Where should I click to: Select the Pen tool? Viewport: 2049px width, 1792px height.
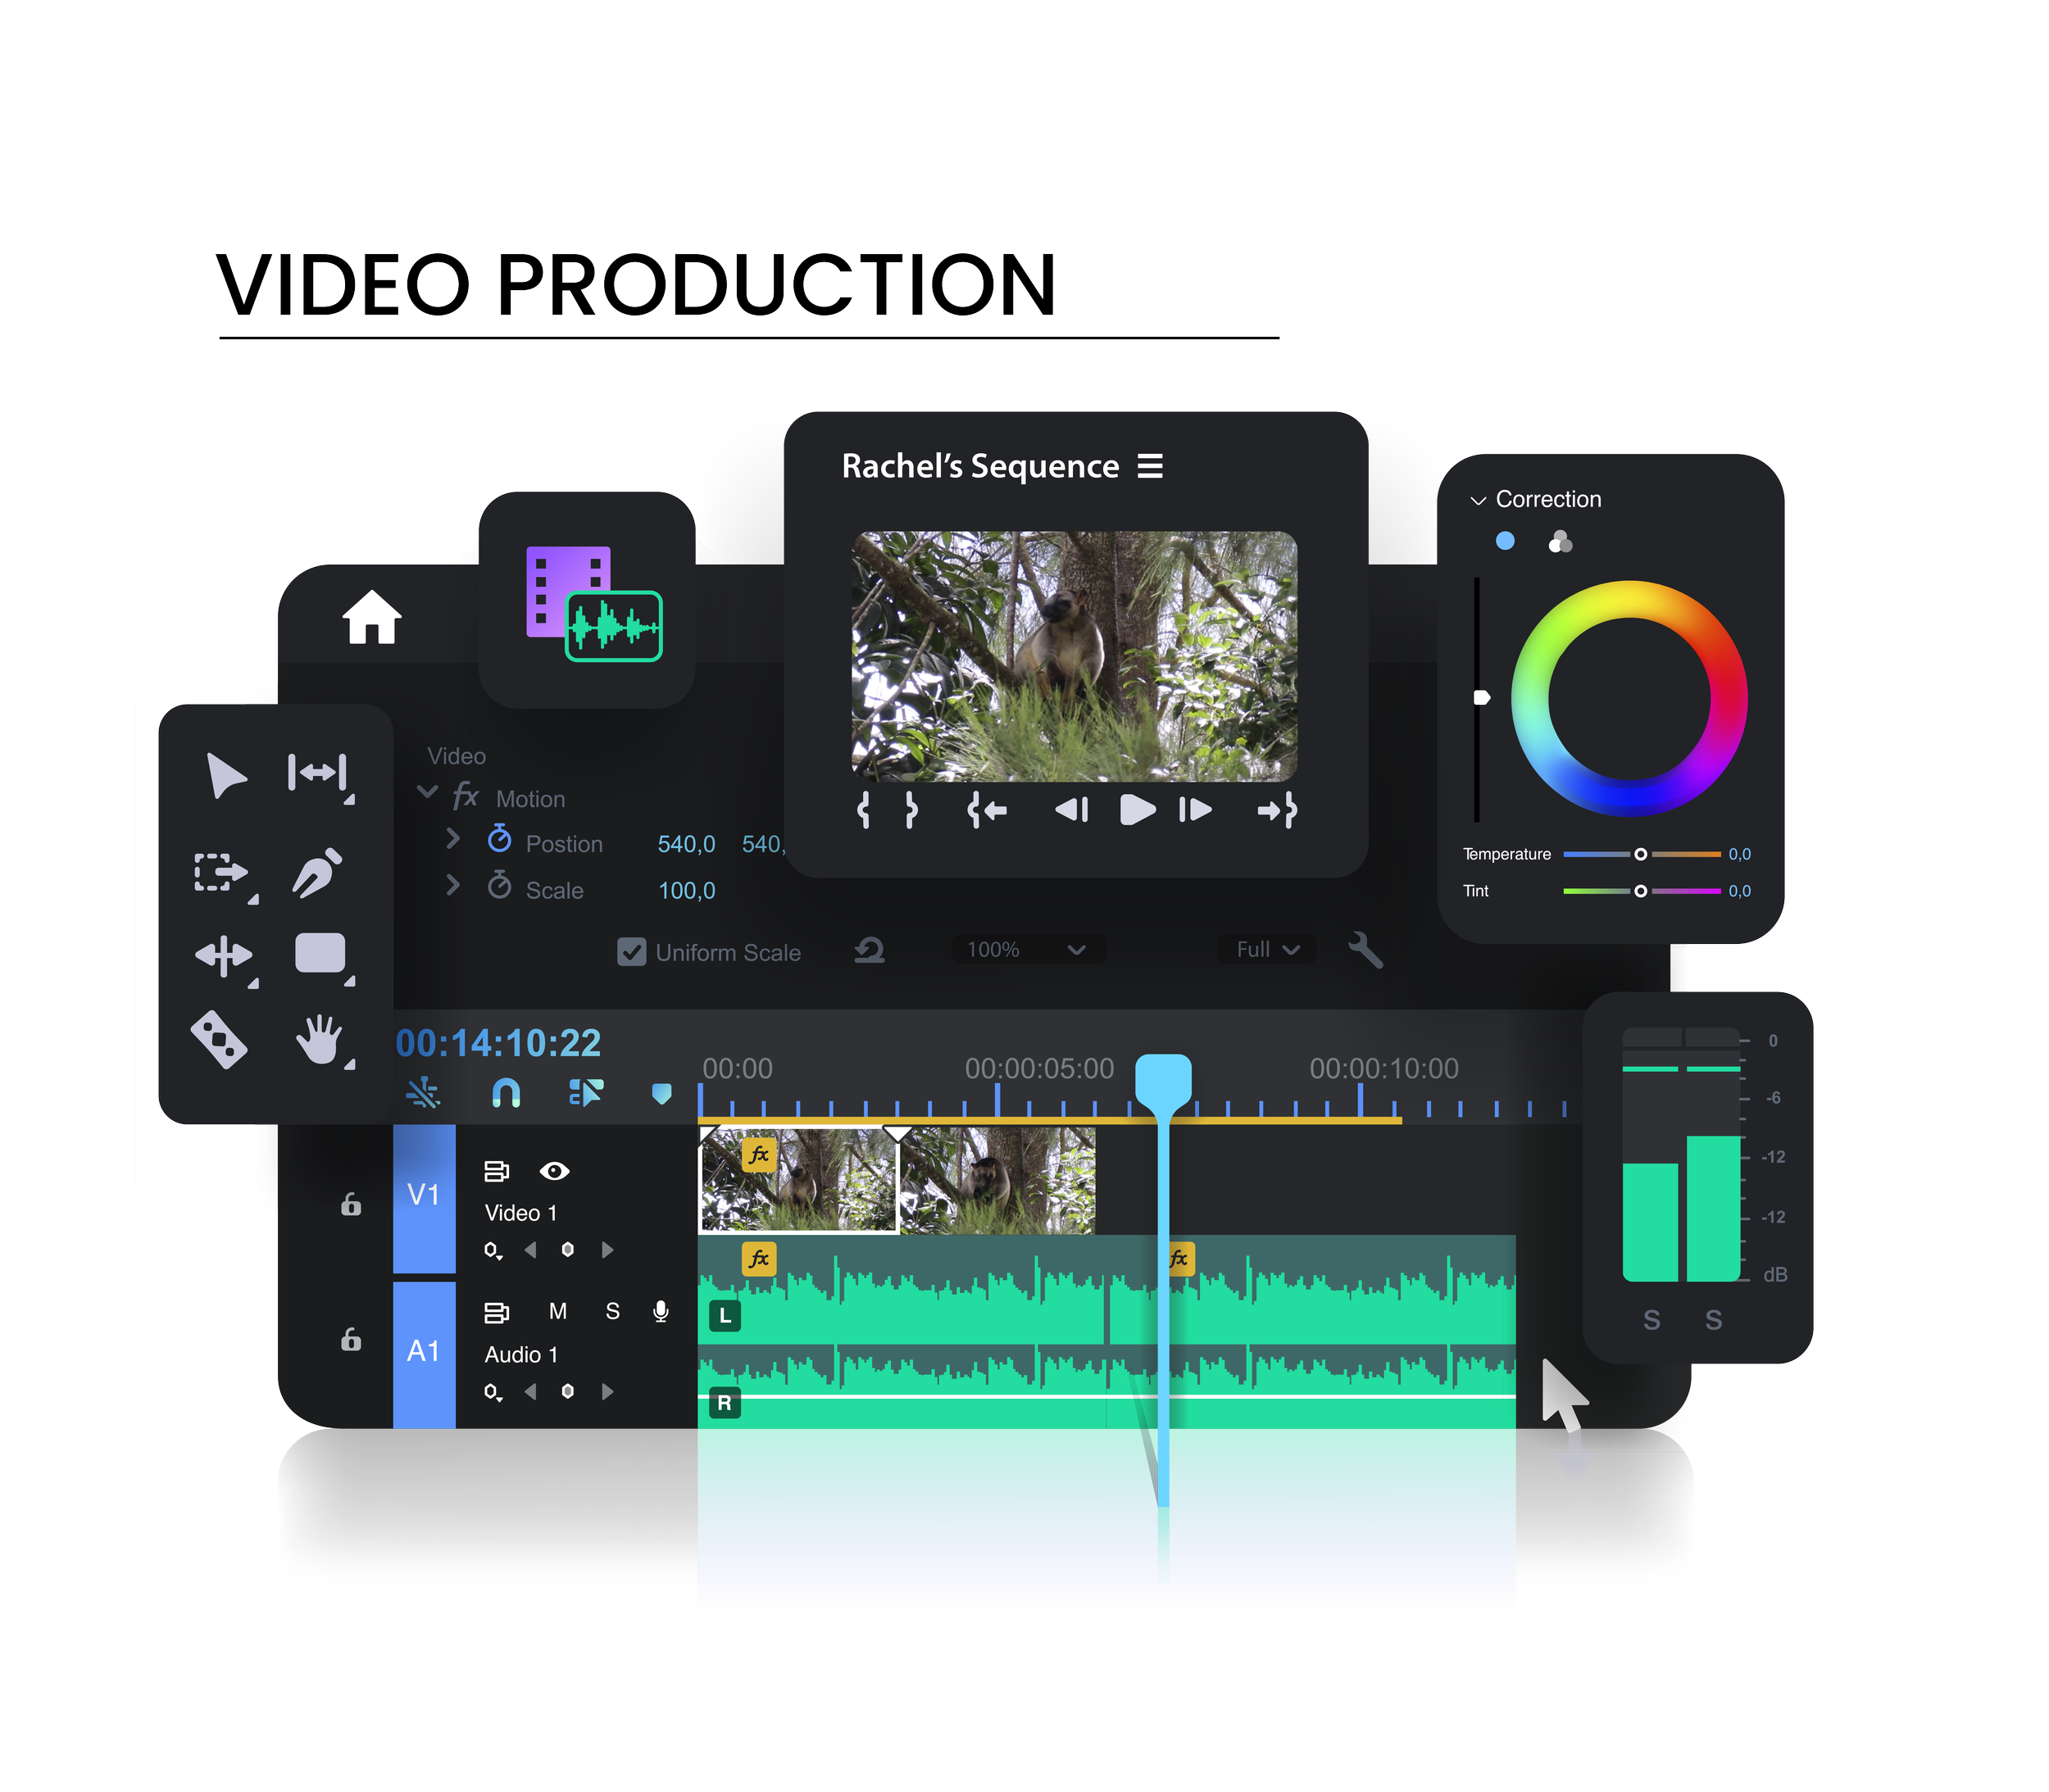[x=317, y=872]
